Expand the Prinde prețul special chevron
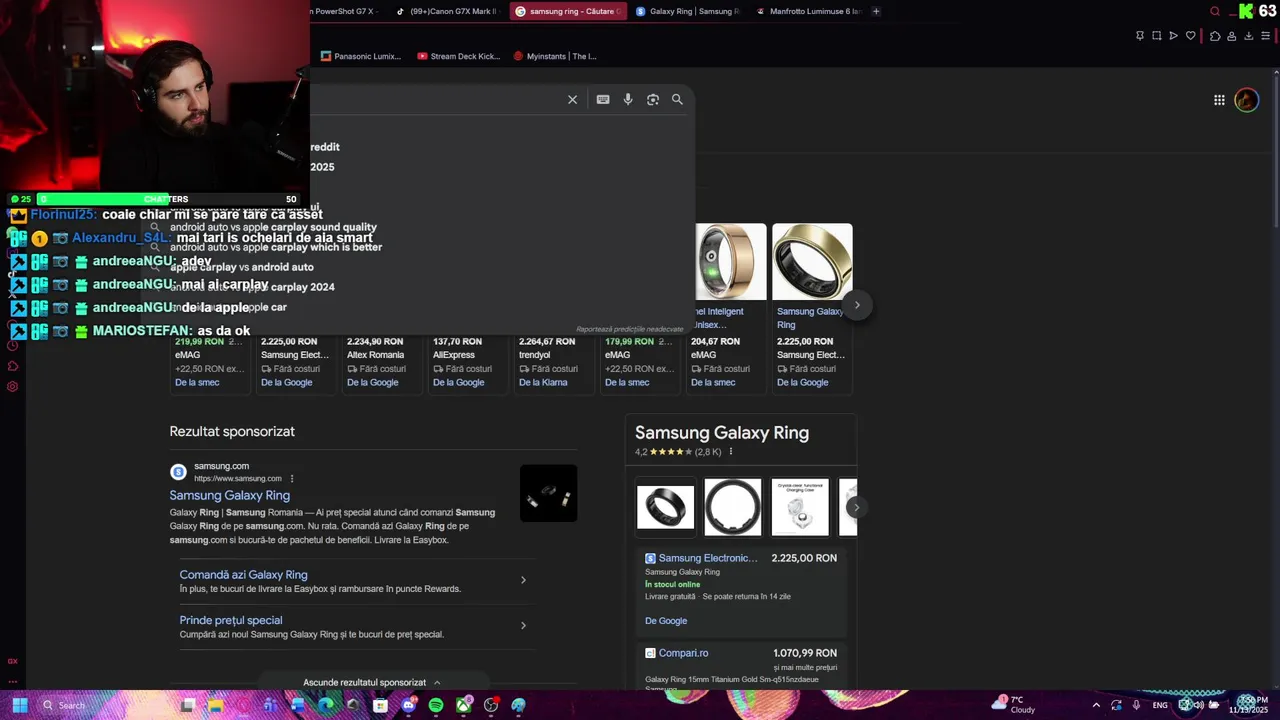The image size is (1280, 720). [x=523, y=626]
